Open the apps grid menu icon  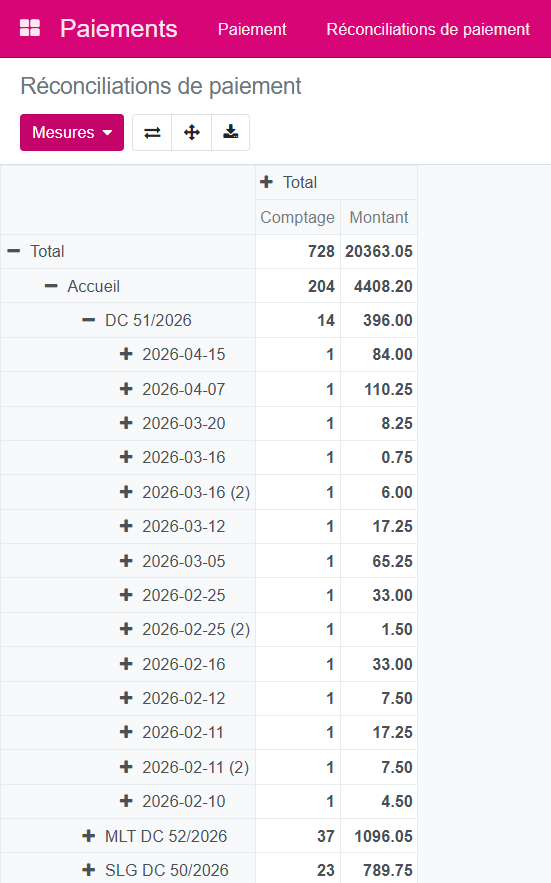pos(30,28)
